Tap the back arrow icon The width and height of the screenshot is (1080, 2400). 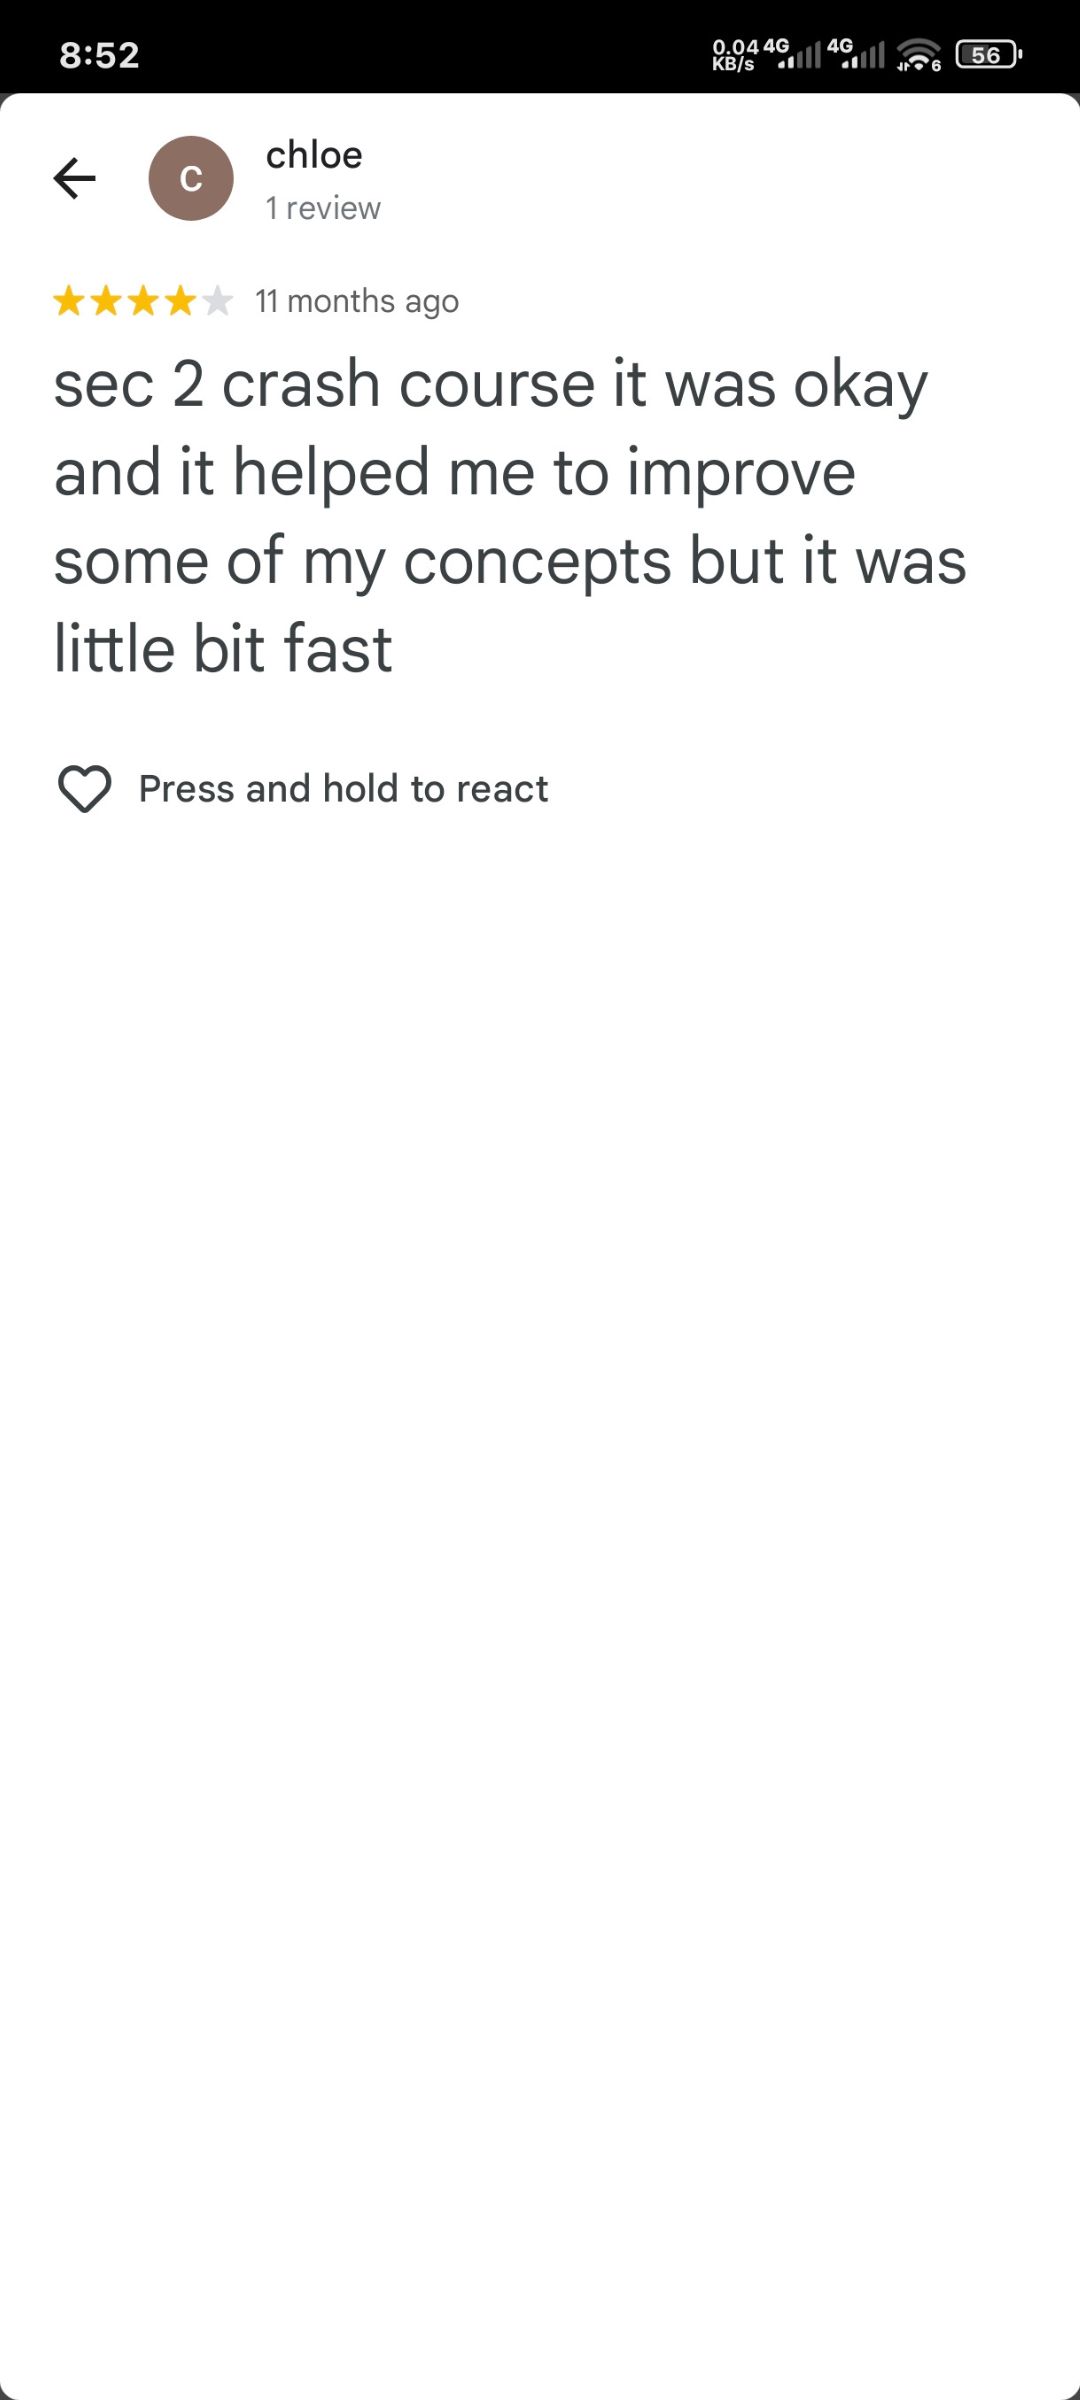(x=75, y=179)
